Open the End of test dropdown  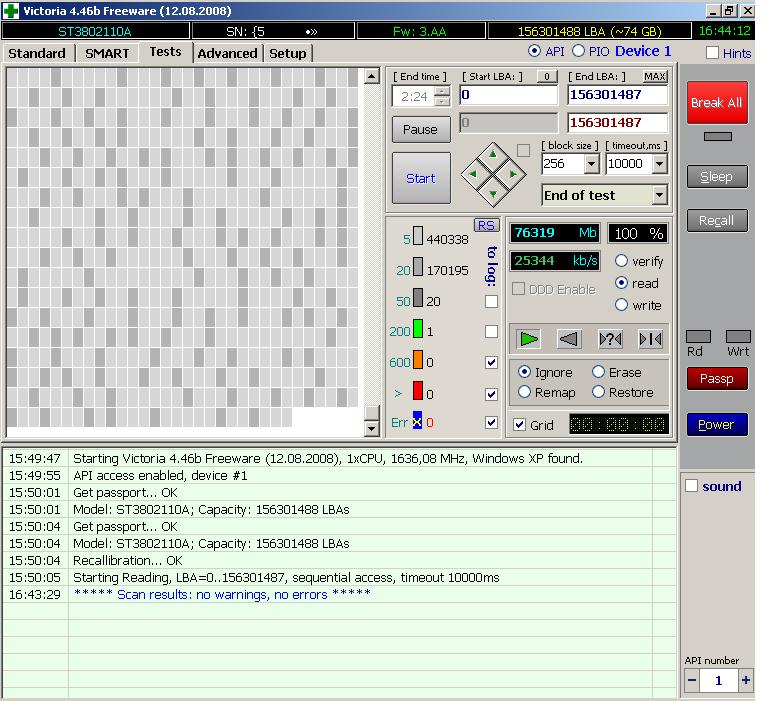pyautogui.click(x=659, y=195)
